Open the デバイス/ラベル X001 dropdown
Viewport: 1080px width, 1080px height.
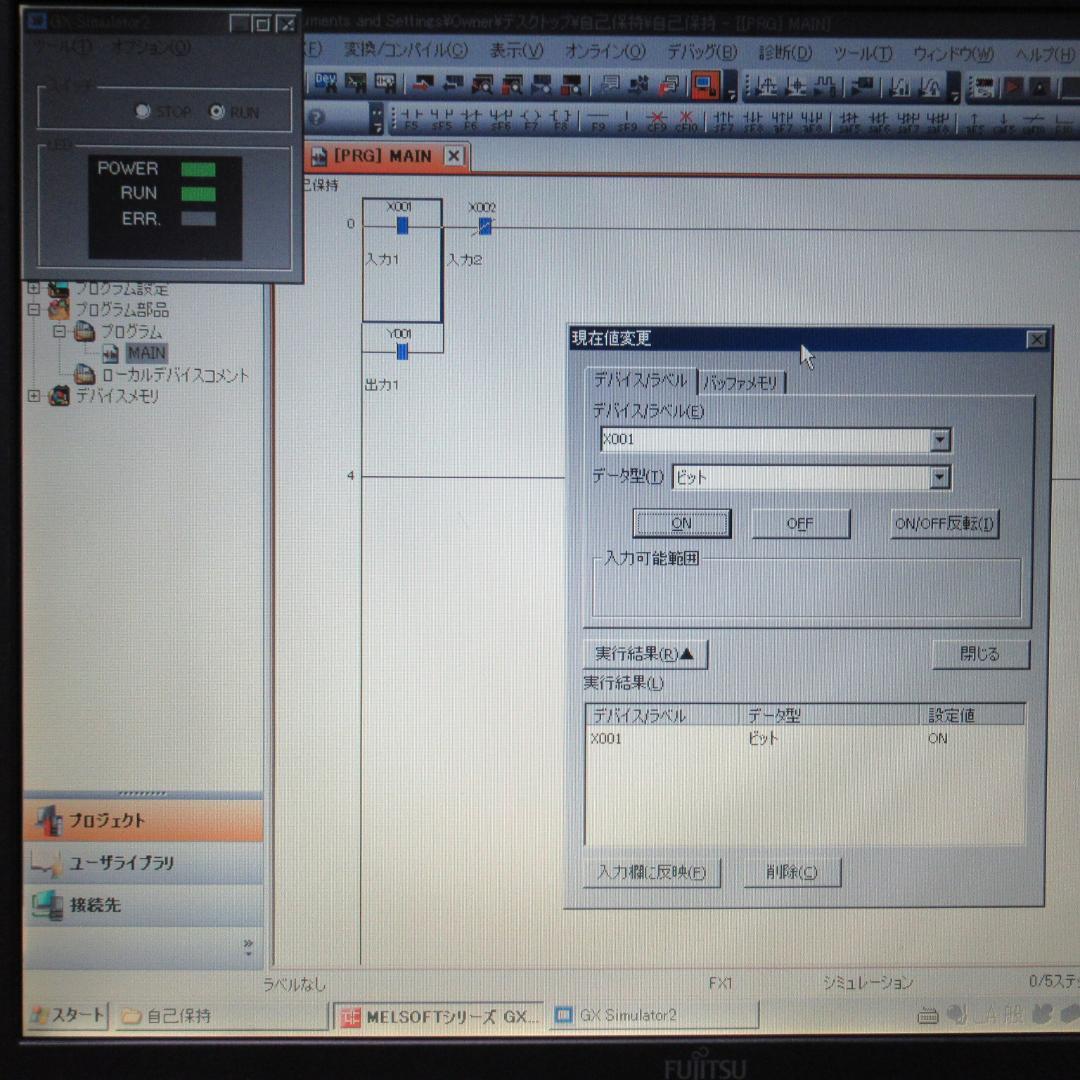(x=939, y=440)
